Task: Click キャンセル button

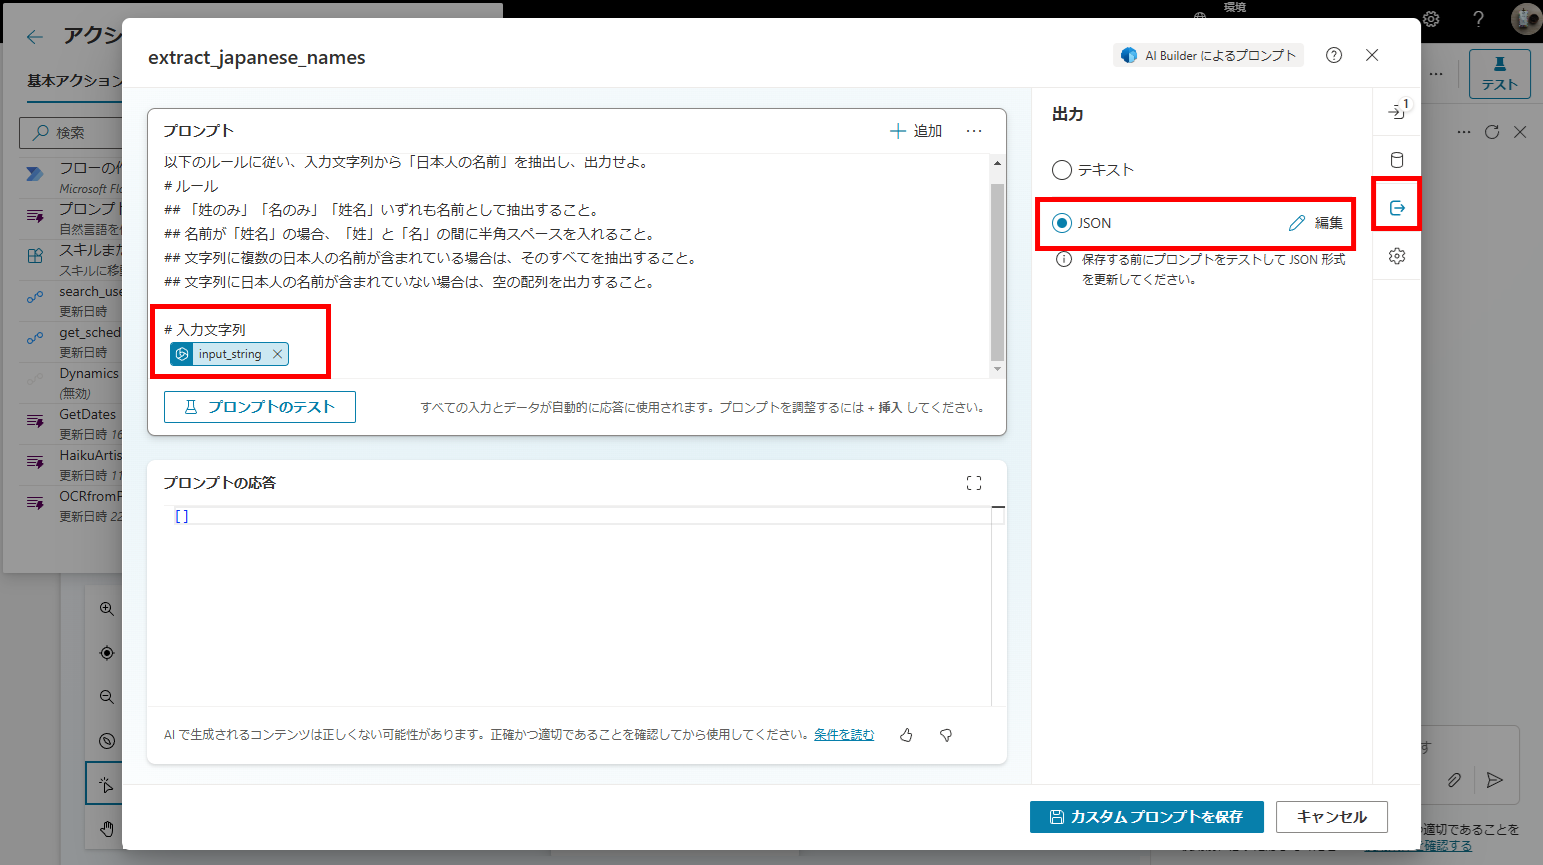Action: (1331, 817)
